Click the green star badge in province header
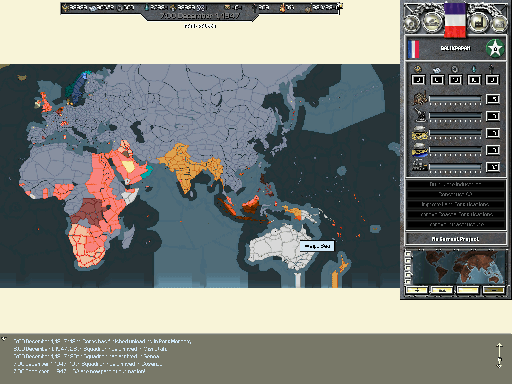 (495, 49)
